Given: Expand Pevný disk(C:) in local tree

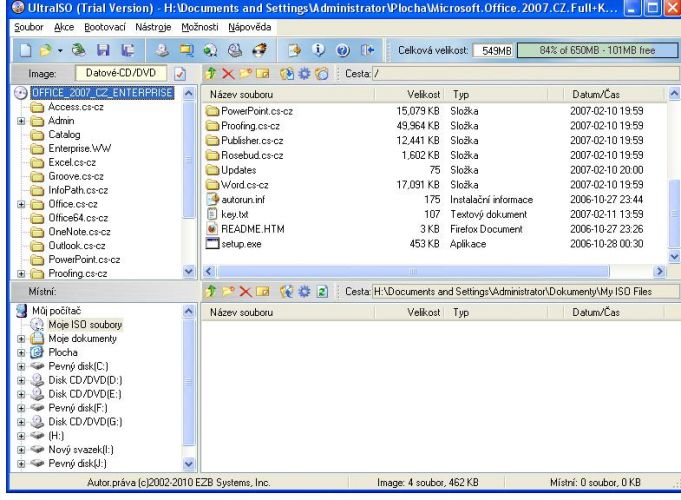Looking at the screenshot, I should click(21, 366).
